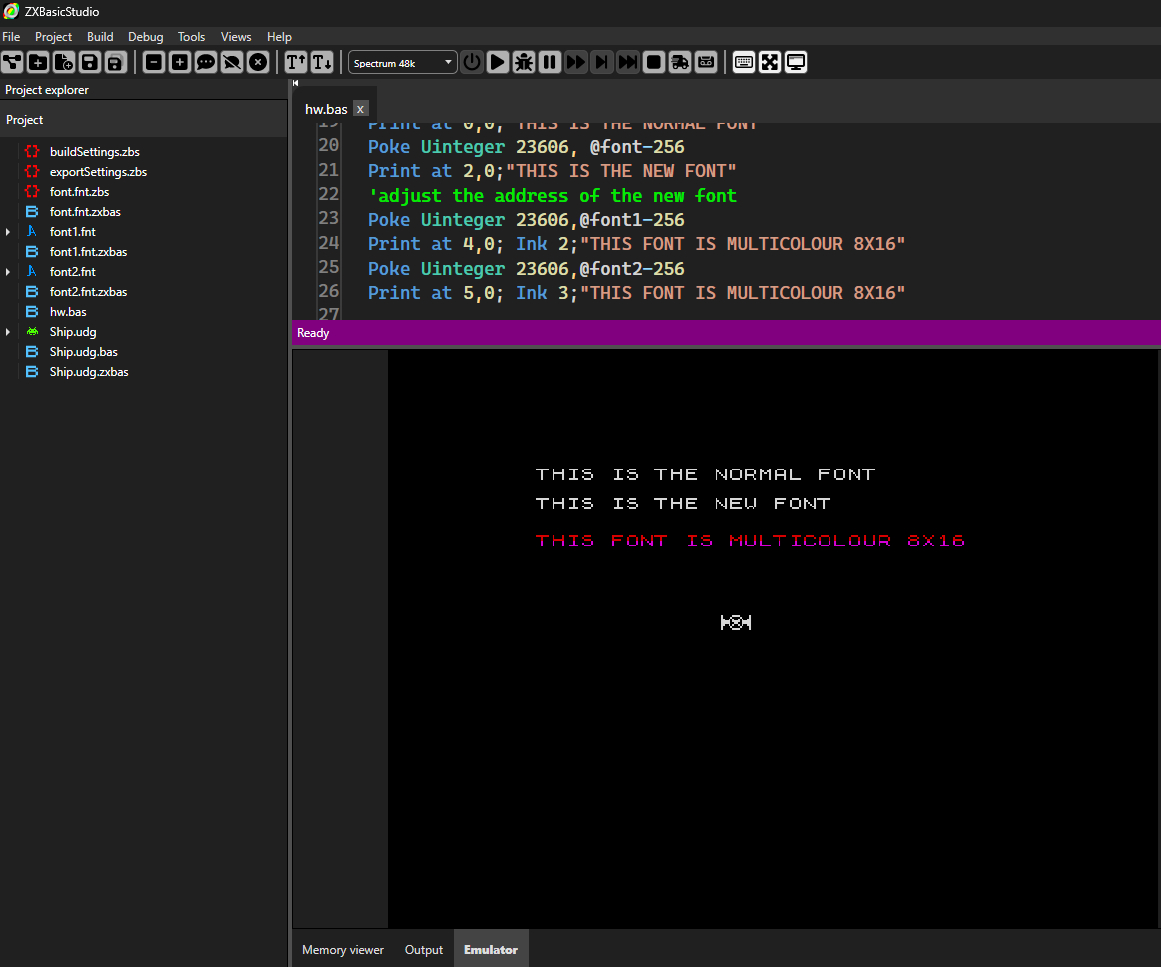
Task: Switch to the Memory viewer tab
Action: pyautogui.click(x=343, y=950)
